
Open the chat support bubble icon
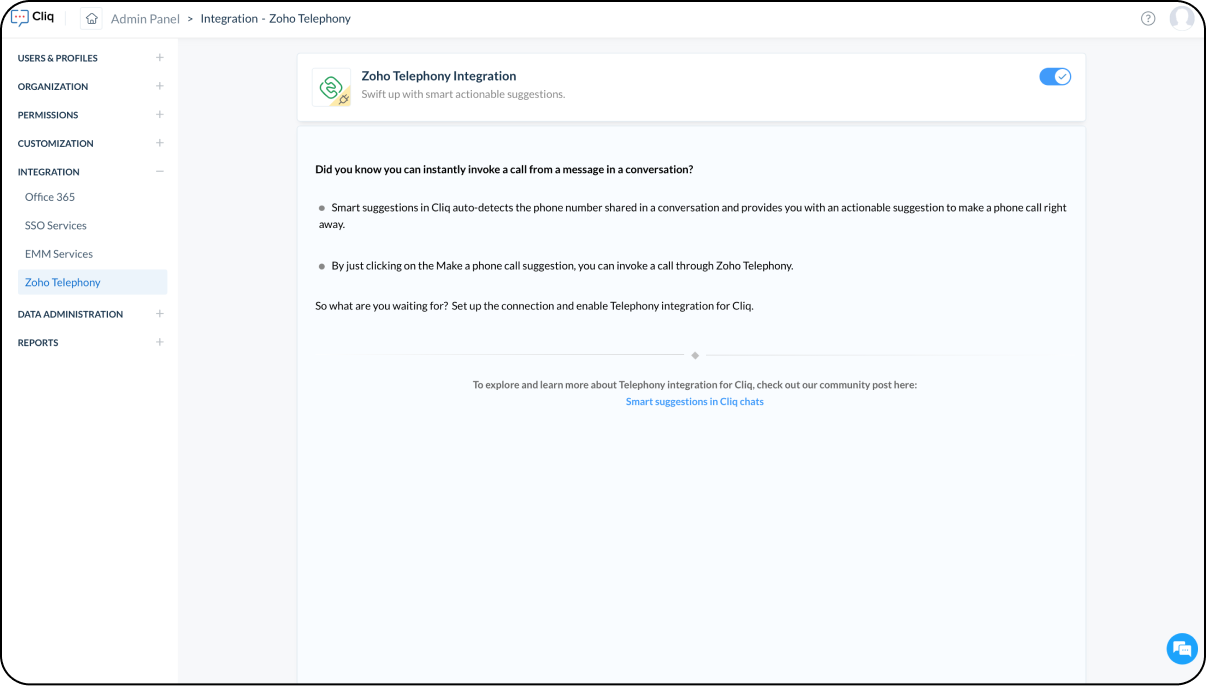click(x=1182, y=648)
